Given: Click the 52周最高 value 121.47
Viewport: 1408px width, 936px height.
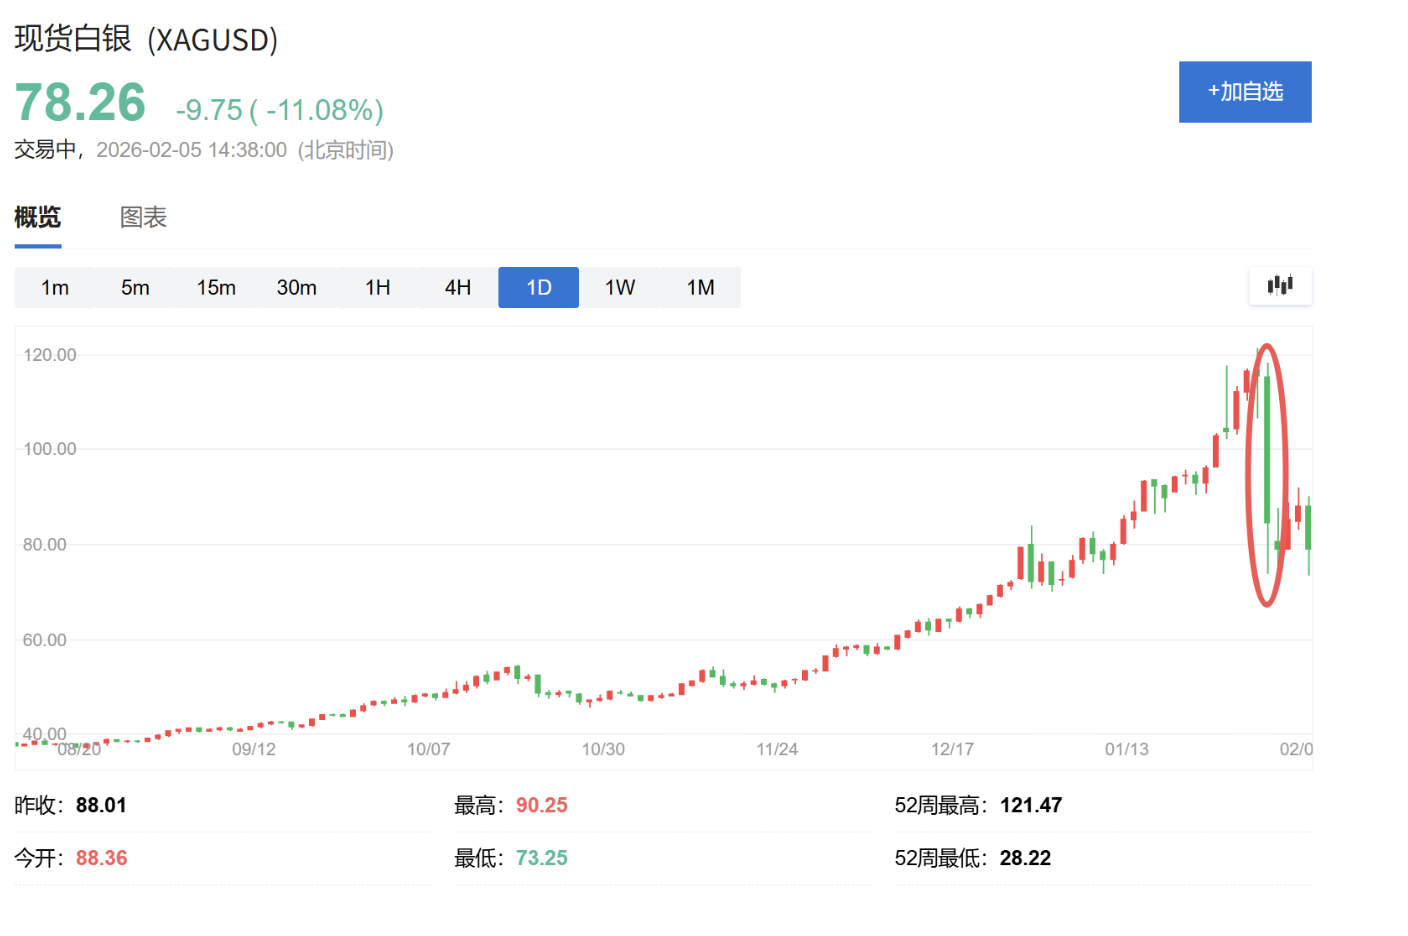Looking at the screenshot, I should 1030,805.
